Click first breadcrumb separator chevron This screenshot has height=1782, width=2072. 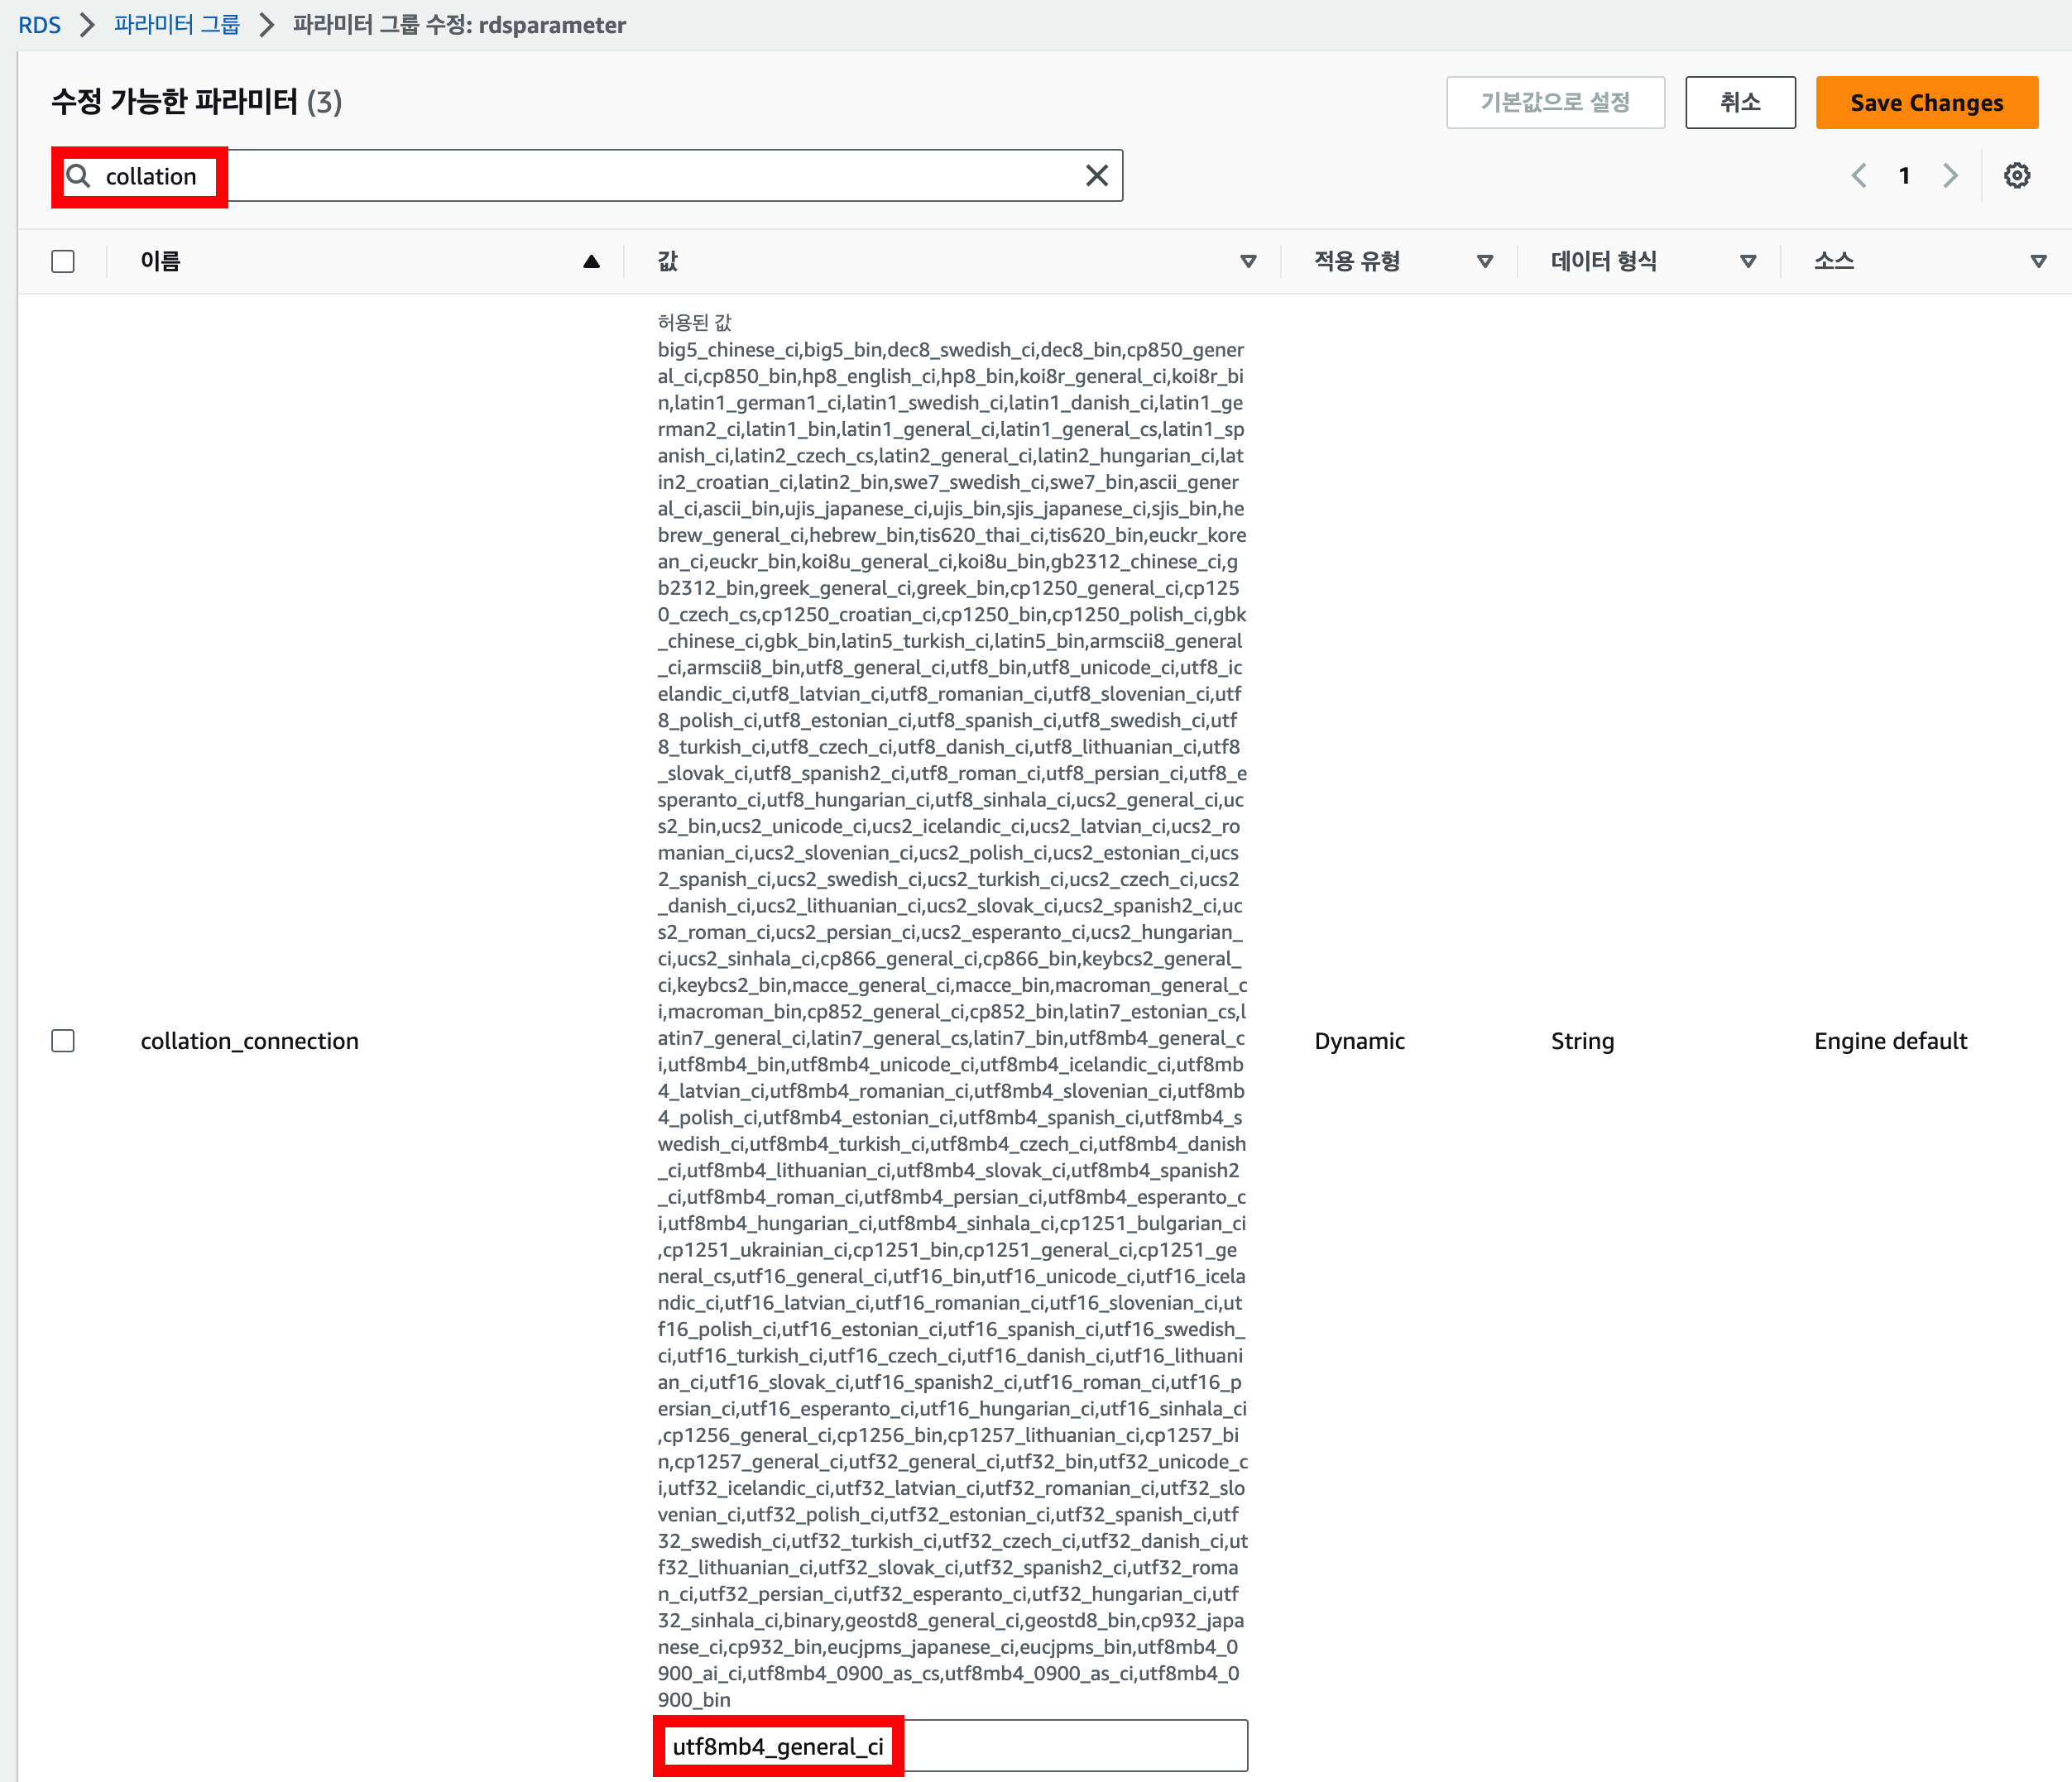click(x=87, y=25)
